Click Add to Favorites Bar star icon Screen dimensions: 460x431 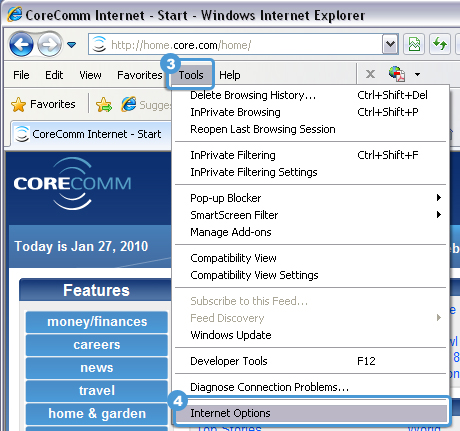(104, 104)
